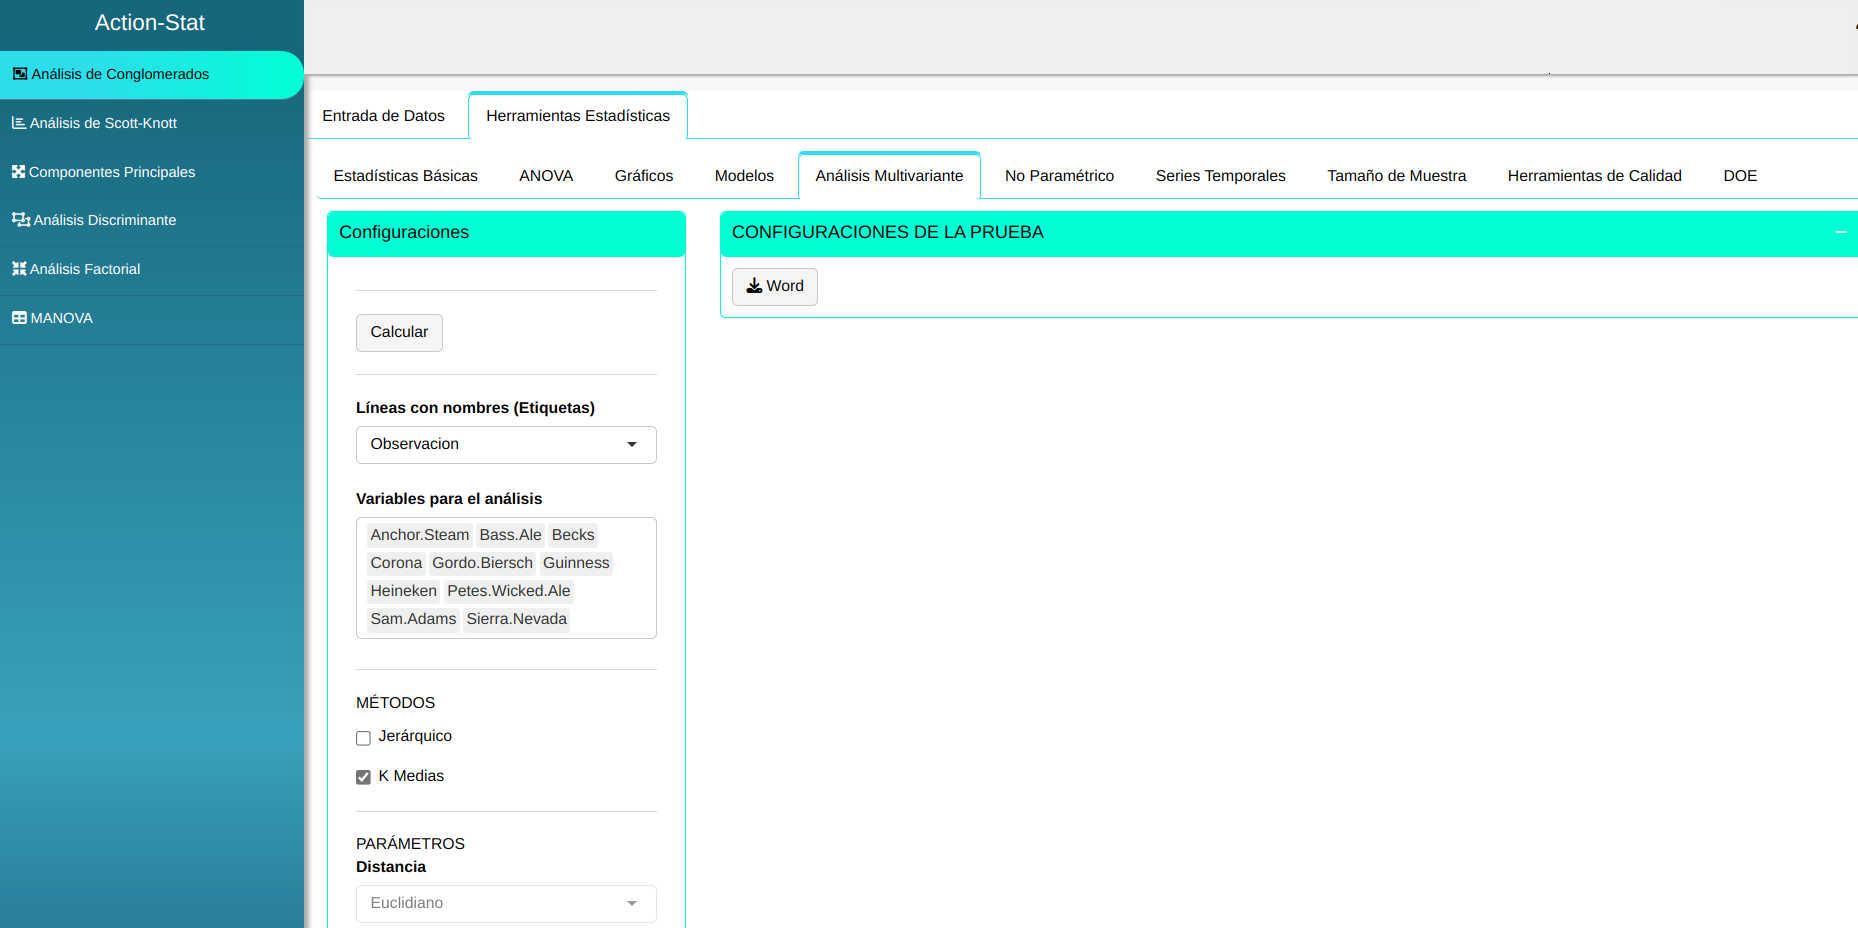Screen dimensions: 1858x928
Task: Go to the Herramientas de Calidad tab
Action: click(1594, 176)
